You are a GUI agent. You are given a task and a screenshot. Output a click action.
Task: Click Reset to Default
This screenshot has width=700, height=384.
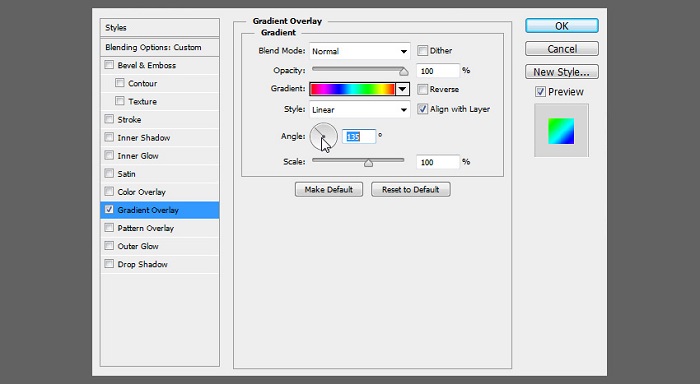point(410,189)
